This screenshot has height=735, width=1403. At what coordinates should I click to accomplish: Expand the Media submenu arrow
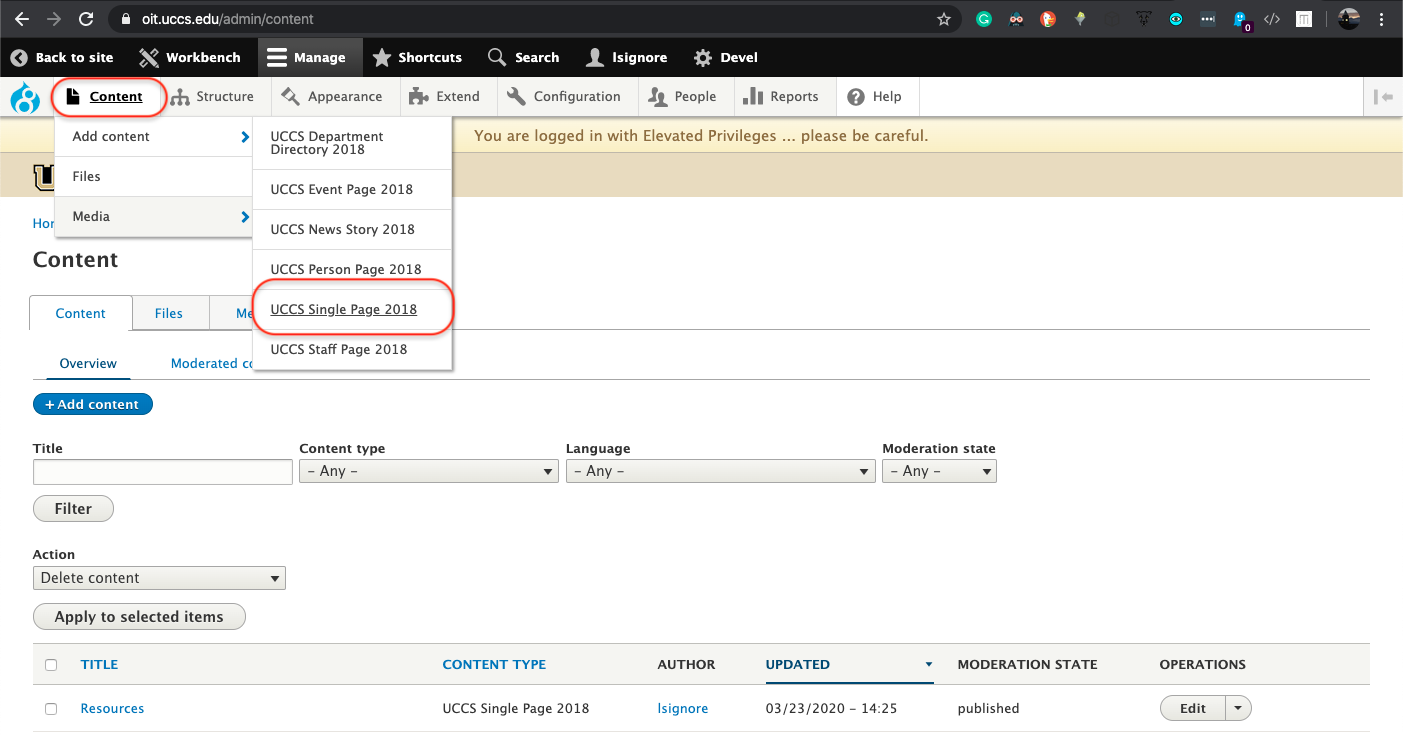click(245, 217)
